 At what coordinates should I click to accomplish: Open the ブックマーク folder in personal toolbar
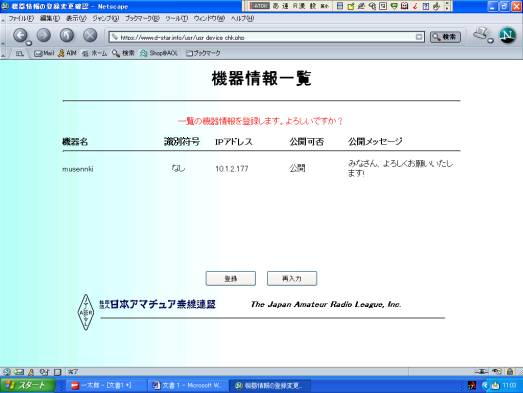[203, 53]
